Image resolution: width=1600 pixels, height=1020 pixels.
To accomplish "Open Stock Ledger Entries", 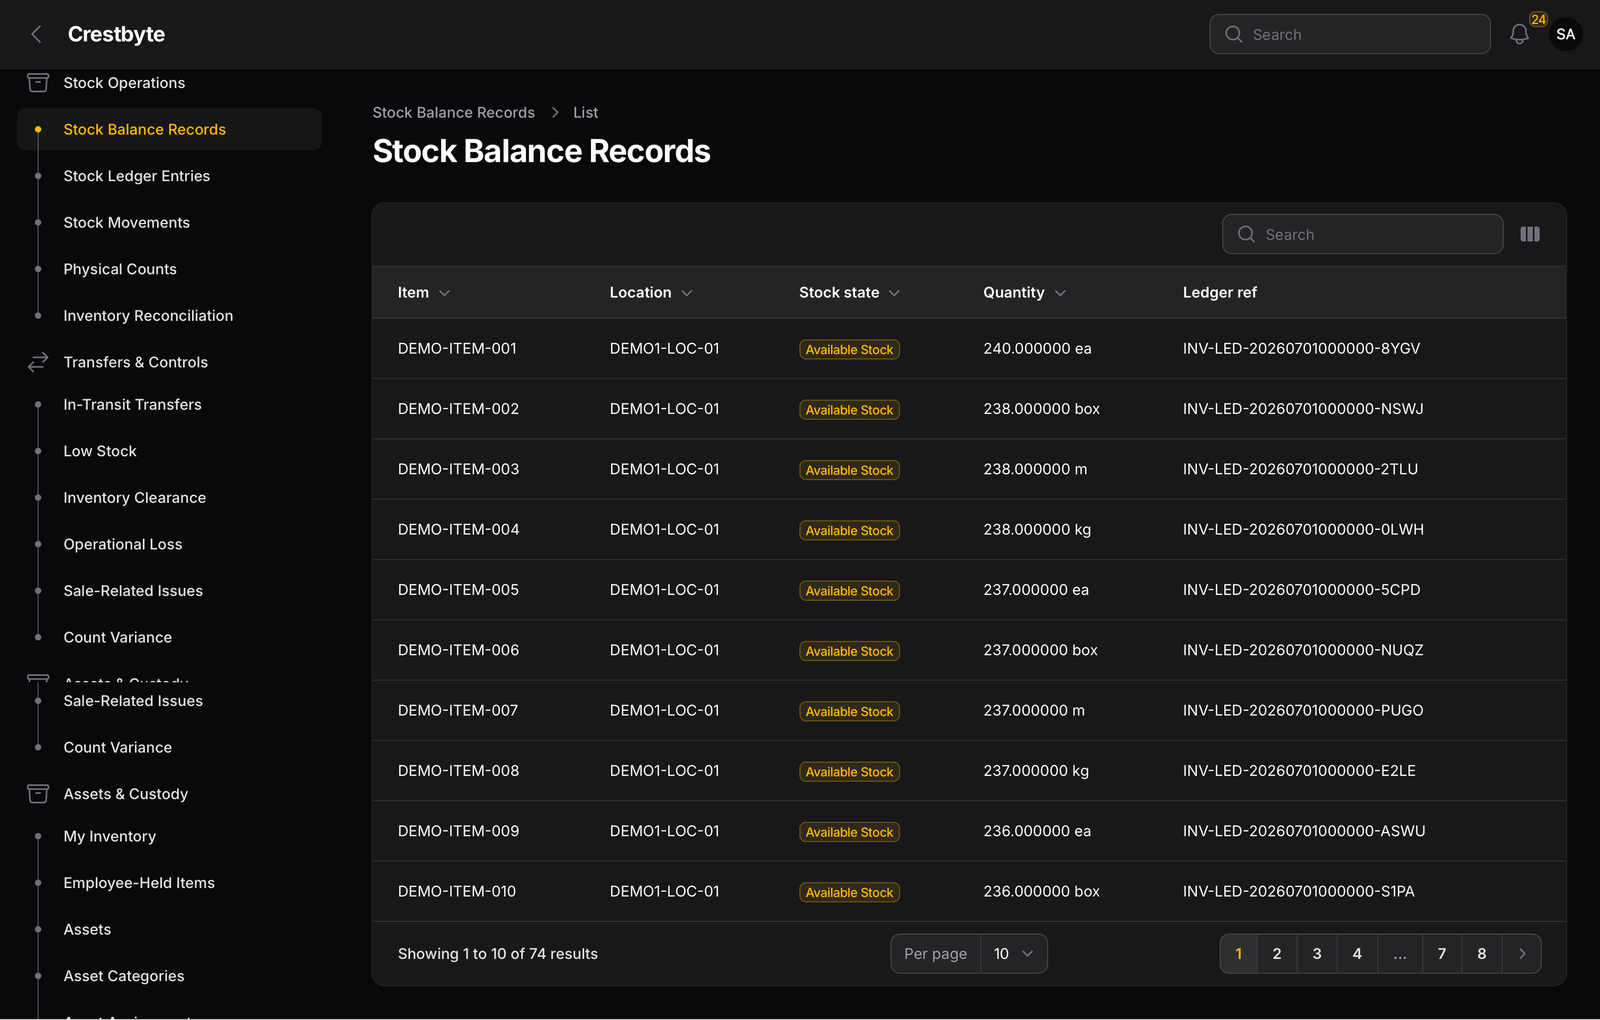I will (137, 176).
